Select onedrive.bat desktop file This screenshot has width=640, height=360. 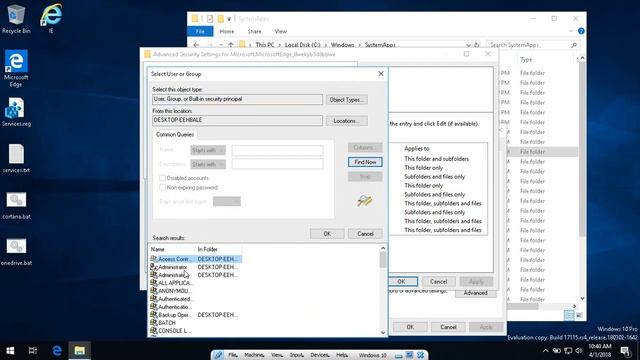coord(16,252)
